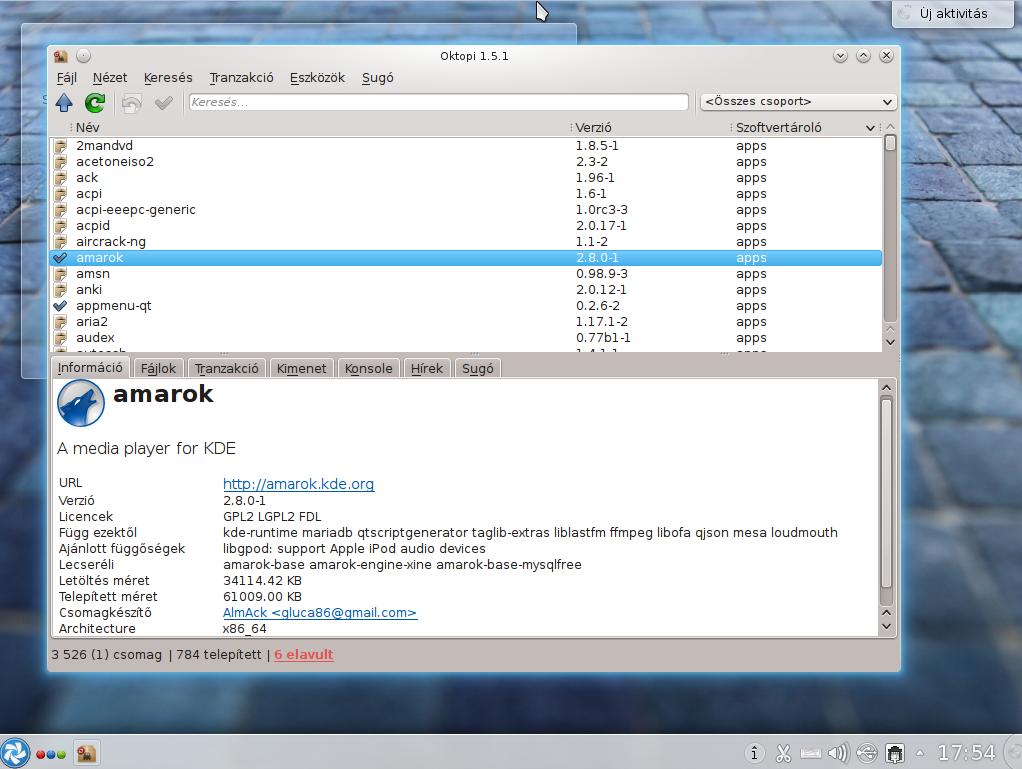Switch to the Hírek tab
The image size is (1022, 769).
427,368
